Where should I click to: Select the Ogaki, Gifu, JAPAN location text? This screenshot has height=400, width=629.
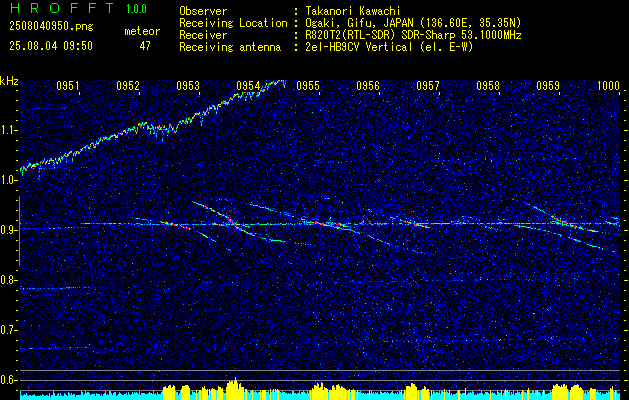click(413, 23)
